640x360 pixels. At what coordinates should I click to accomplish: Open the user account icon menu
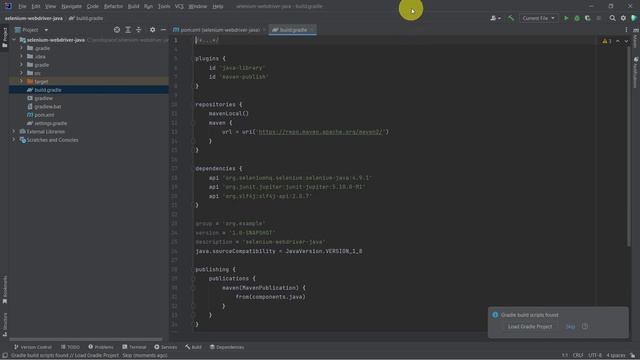click(x=495, y=18)
